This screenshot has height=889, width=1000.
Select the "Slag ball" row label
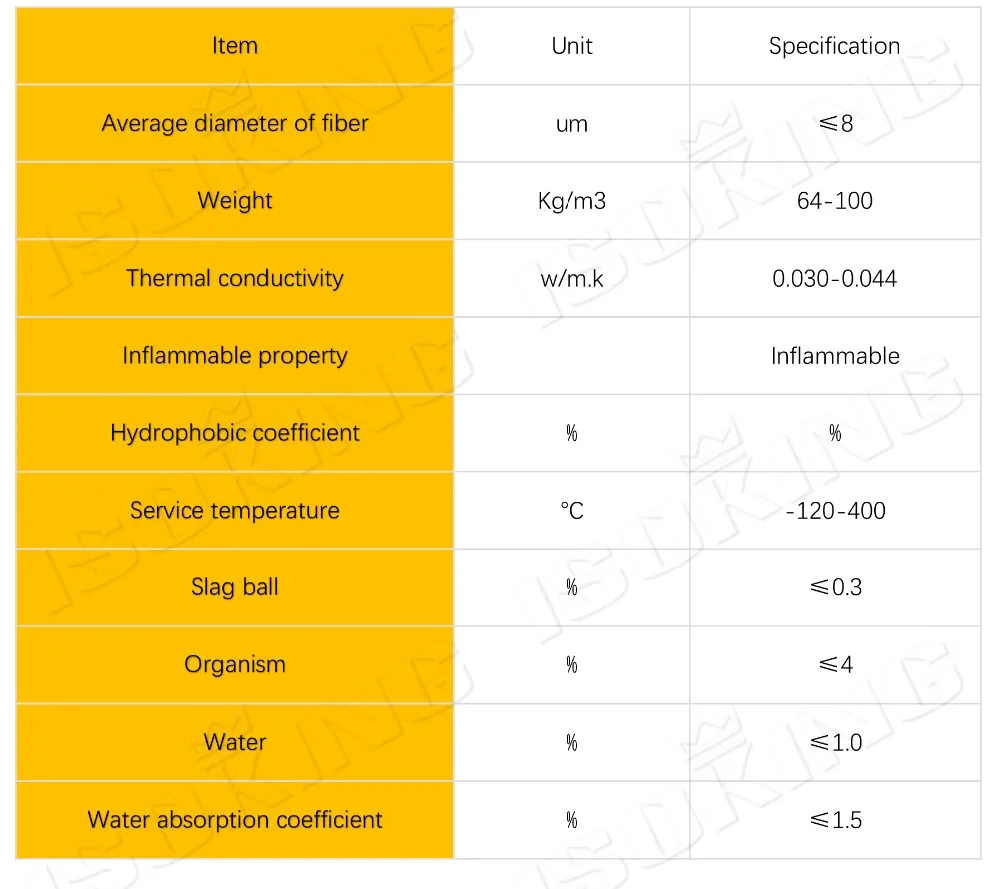click(235, 587)
